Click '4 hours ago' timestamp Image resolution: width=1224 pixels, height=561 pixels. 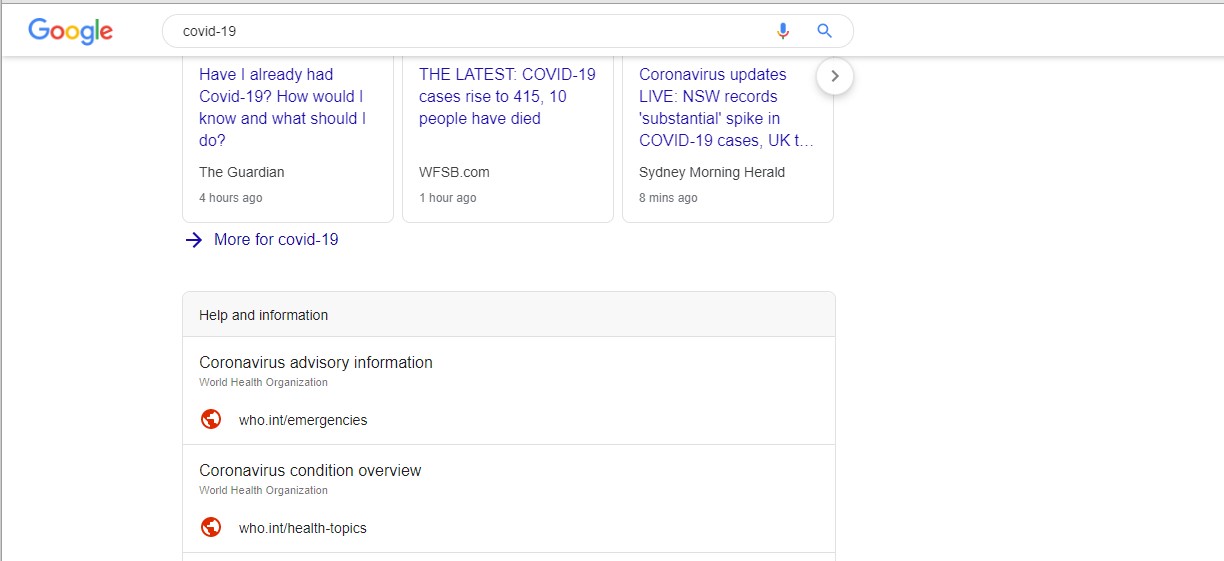231,198
